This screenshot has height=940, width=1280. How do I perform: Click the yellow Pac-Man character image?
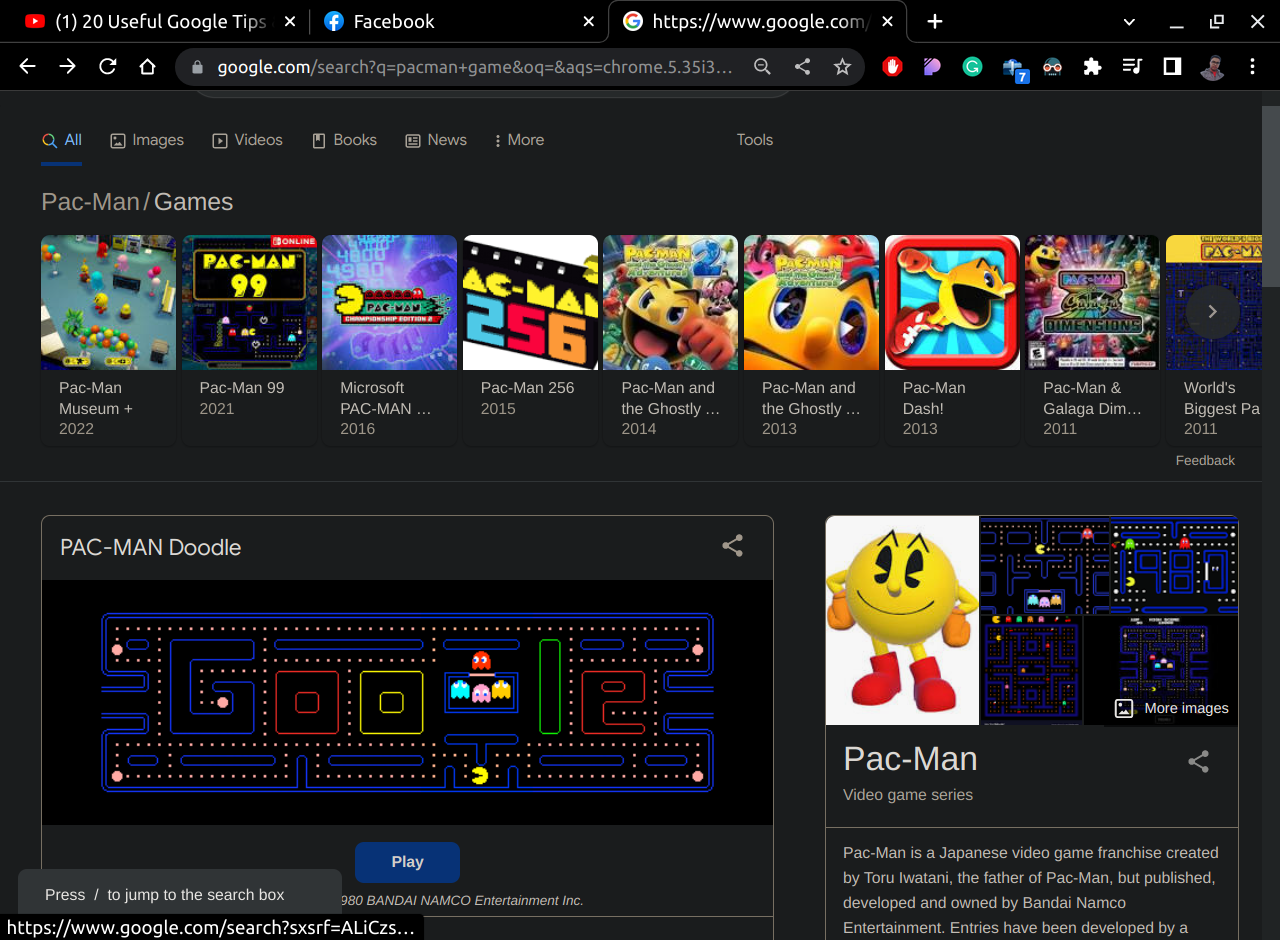click(x=902, y=620)
